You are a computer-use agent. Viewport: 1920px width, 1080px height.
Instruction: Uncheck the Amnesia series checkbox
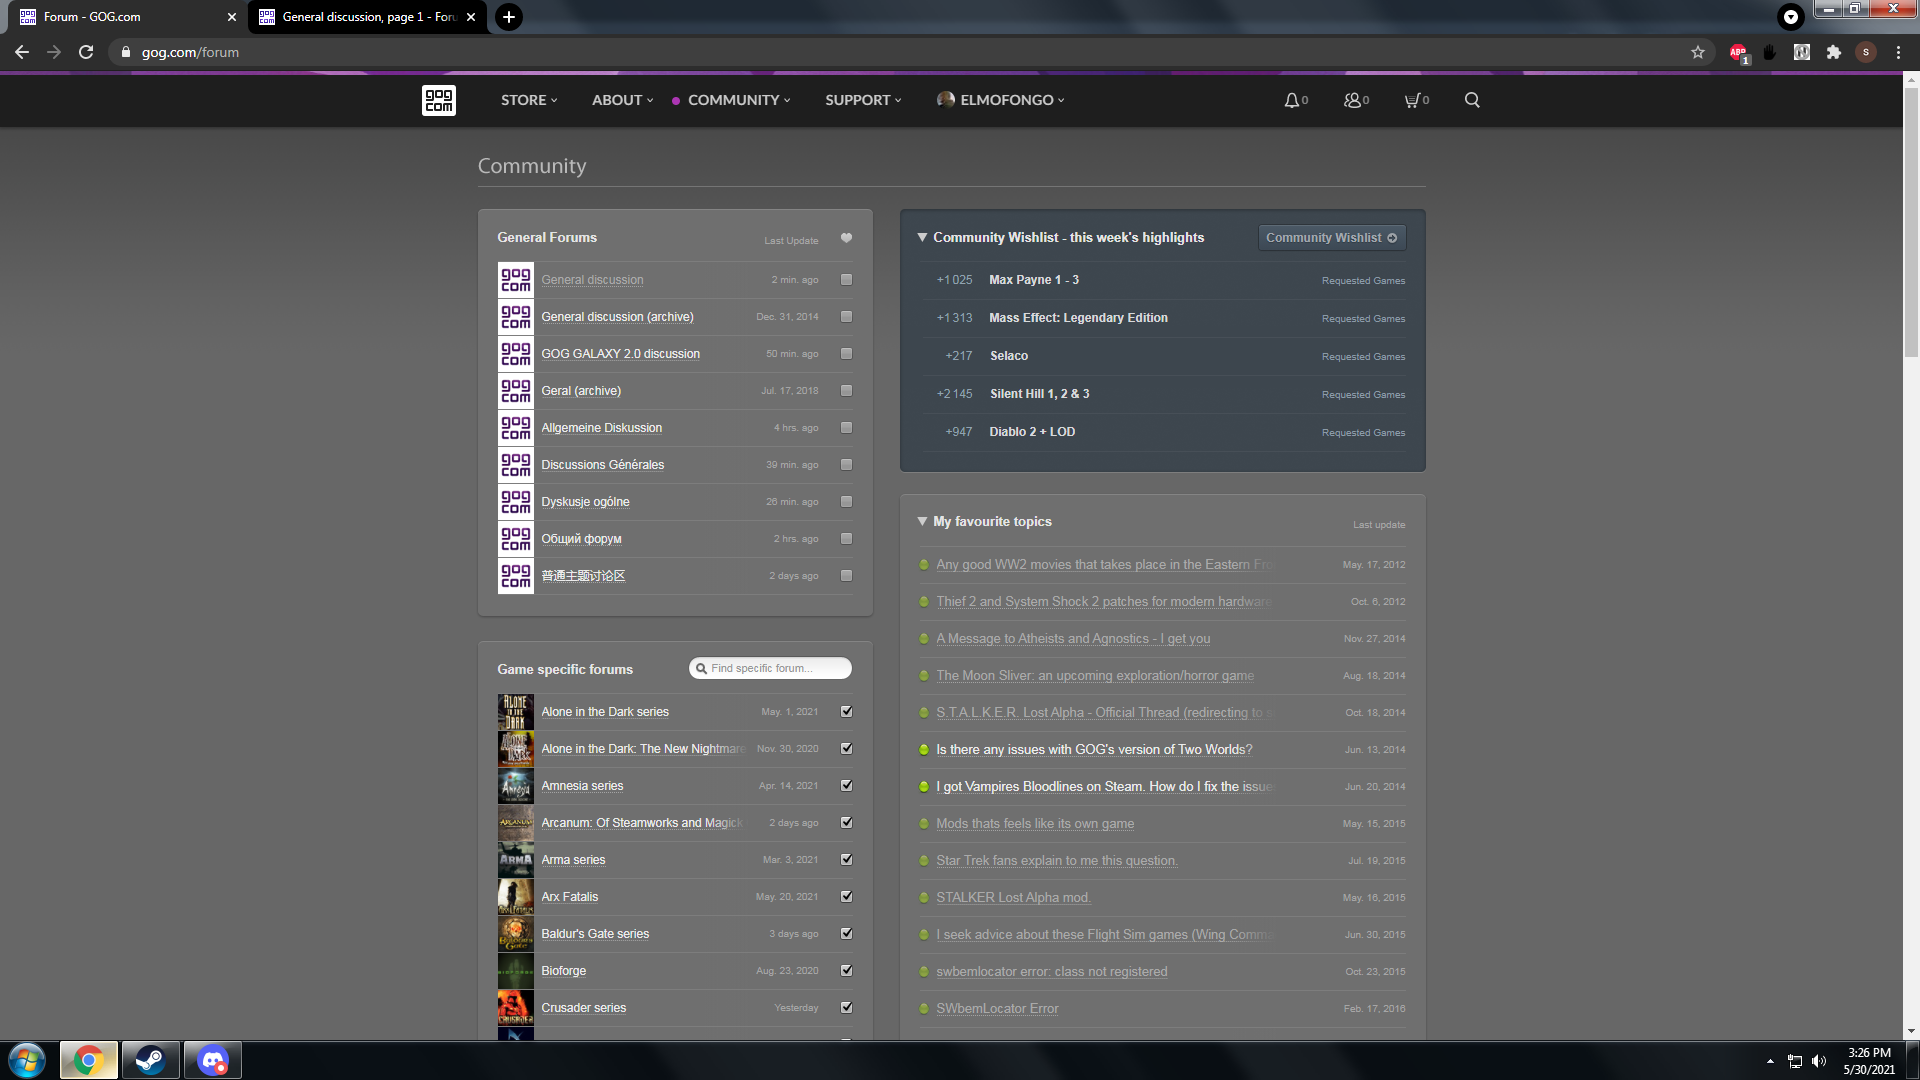pyautogui.click(x=846, y=786)
